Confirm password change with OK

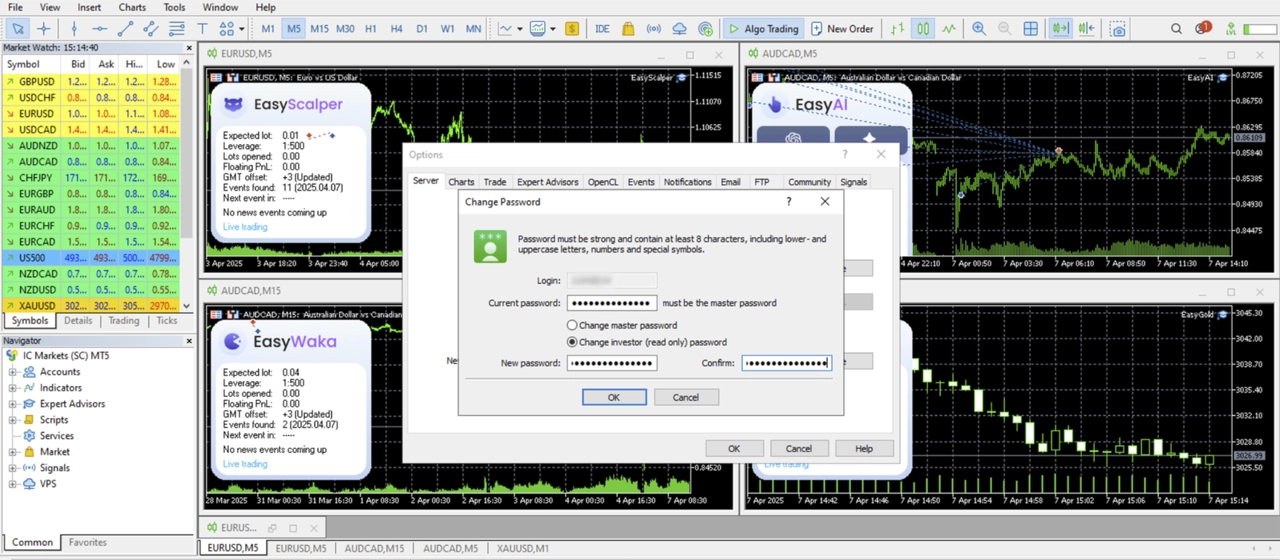pos(614,397)
